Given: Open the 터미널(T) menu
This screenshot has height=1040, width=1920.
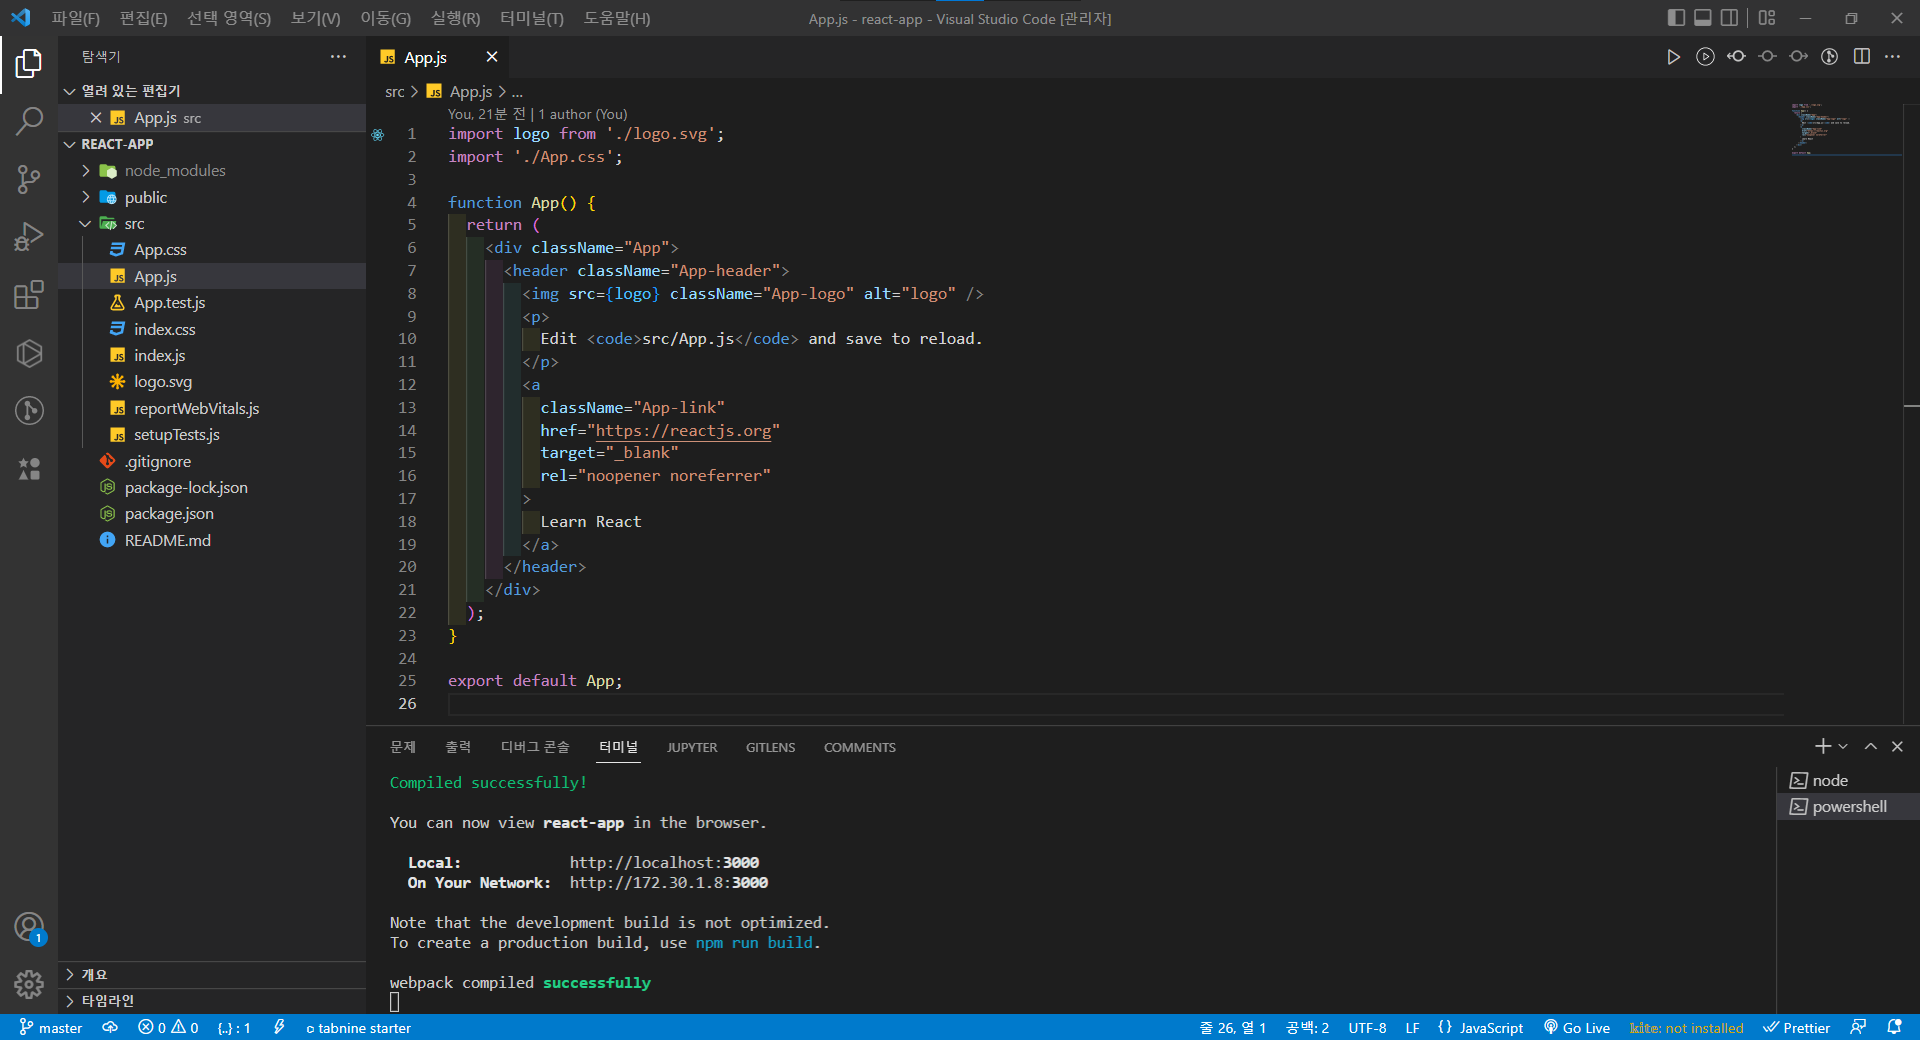Looking at the screenshot, I should pyautogui.click(x=532, y=18).
